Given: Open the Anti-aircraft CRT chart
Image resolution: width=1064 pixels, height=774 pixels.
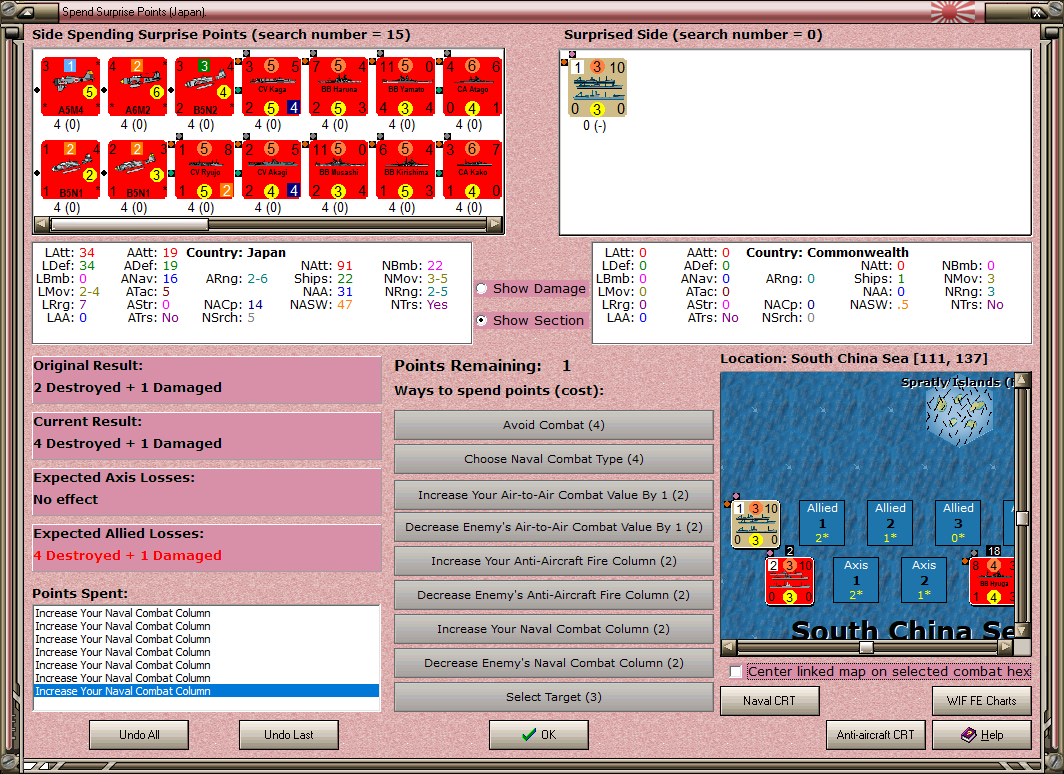Looking at the screenshot, I should pos(875,735).
